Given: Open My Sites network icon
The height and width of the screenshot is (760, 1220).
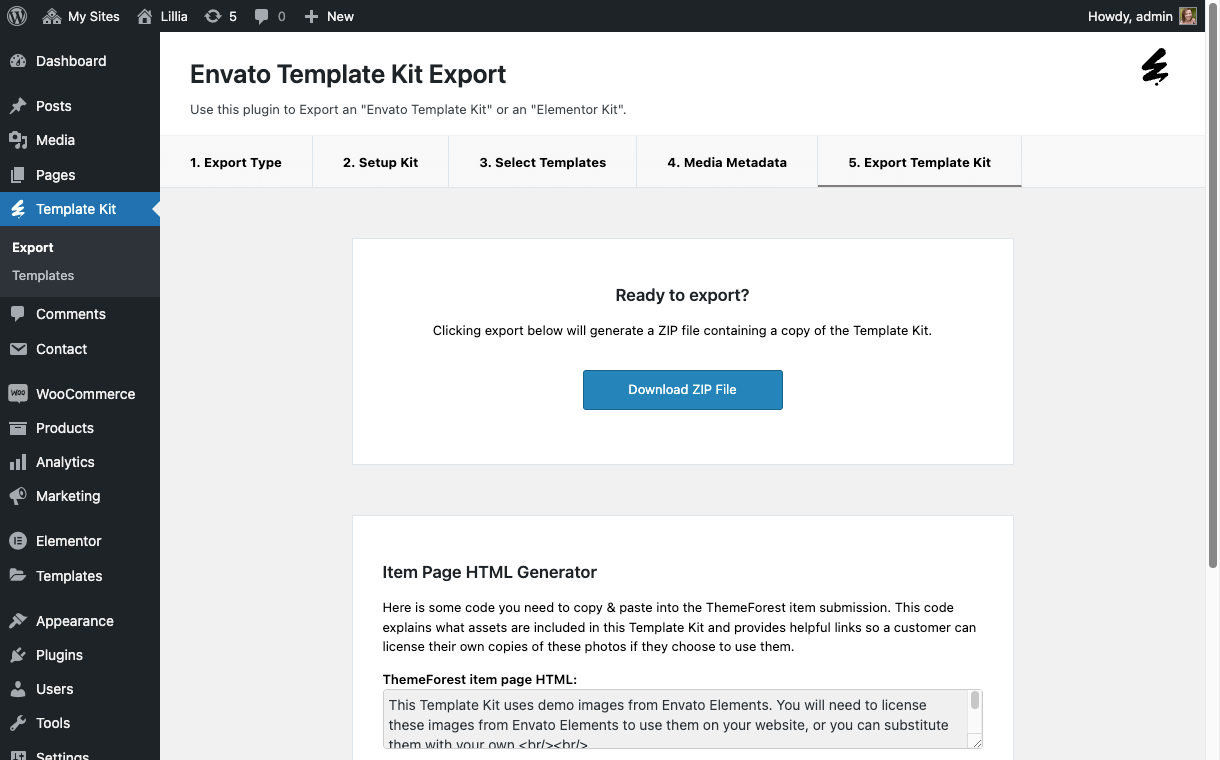Looking at the screenshot, I should [x=52, y=16].
